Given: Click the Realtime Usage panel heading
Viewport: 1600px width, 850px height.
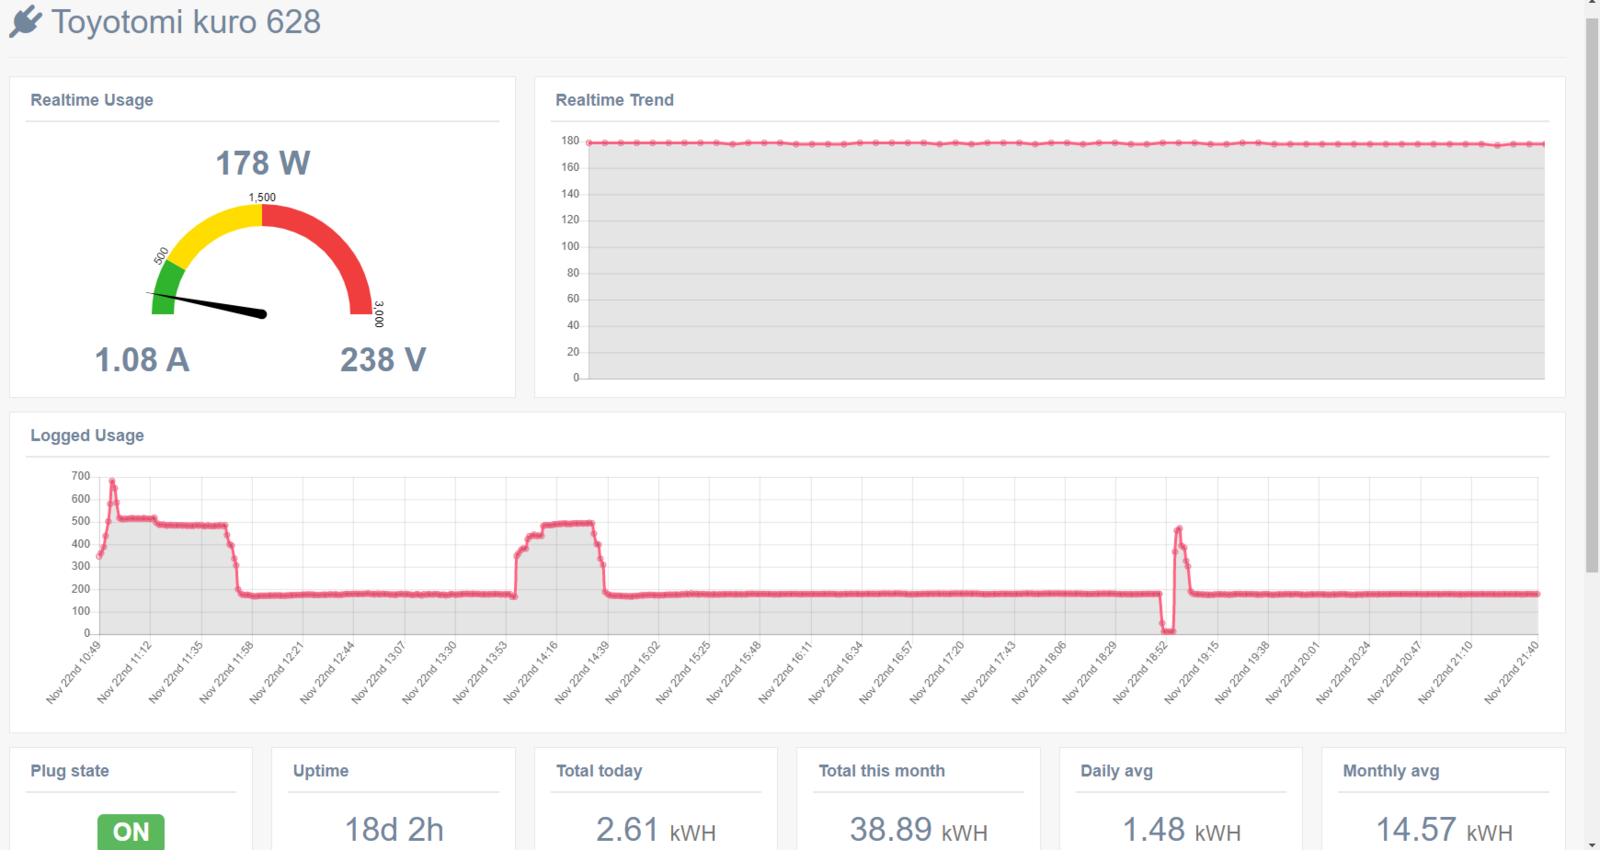Looking at the screenshot, I should tap(92, 100).
